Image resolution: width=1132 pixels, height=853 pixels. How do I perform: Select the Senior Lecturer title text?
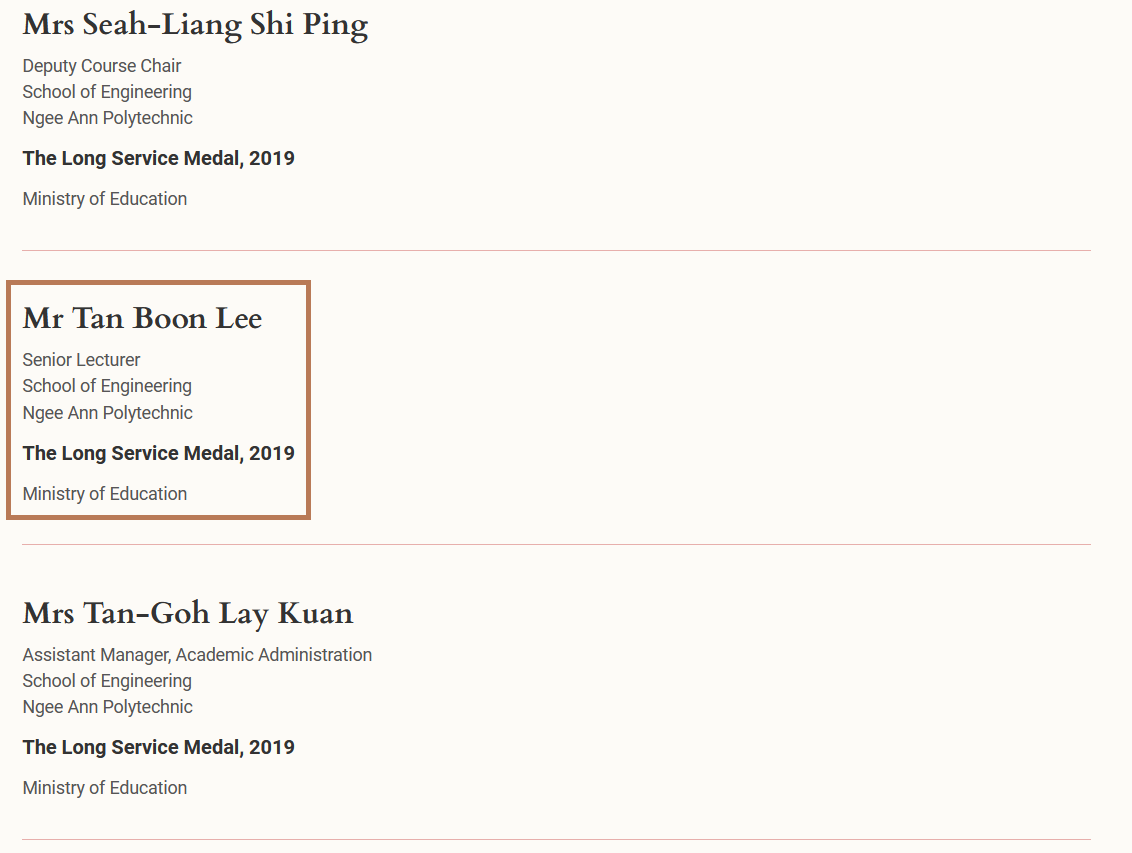(x=81, y=359)
